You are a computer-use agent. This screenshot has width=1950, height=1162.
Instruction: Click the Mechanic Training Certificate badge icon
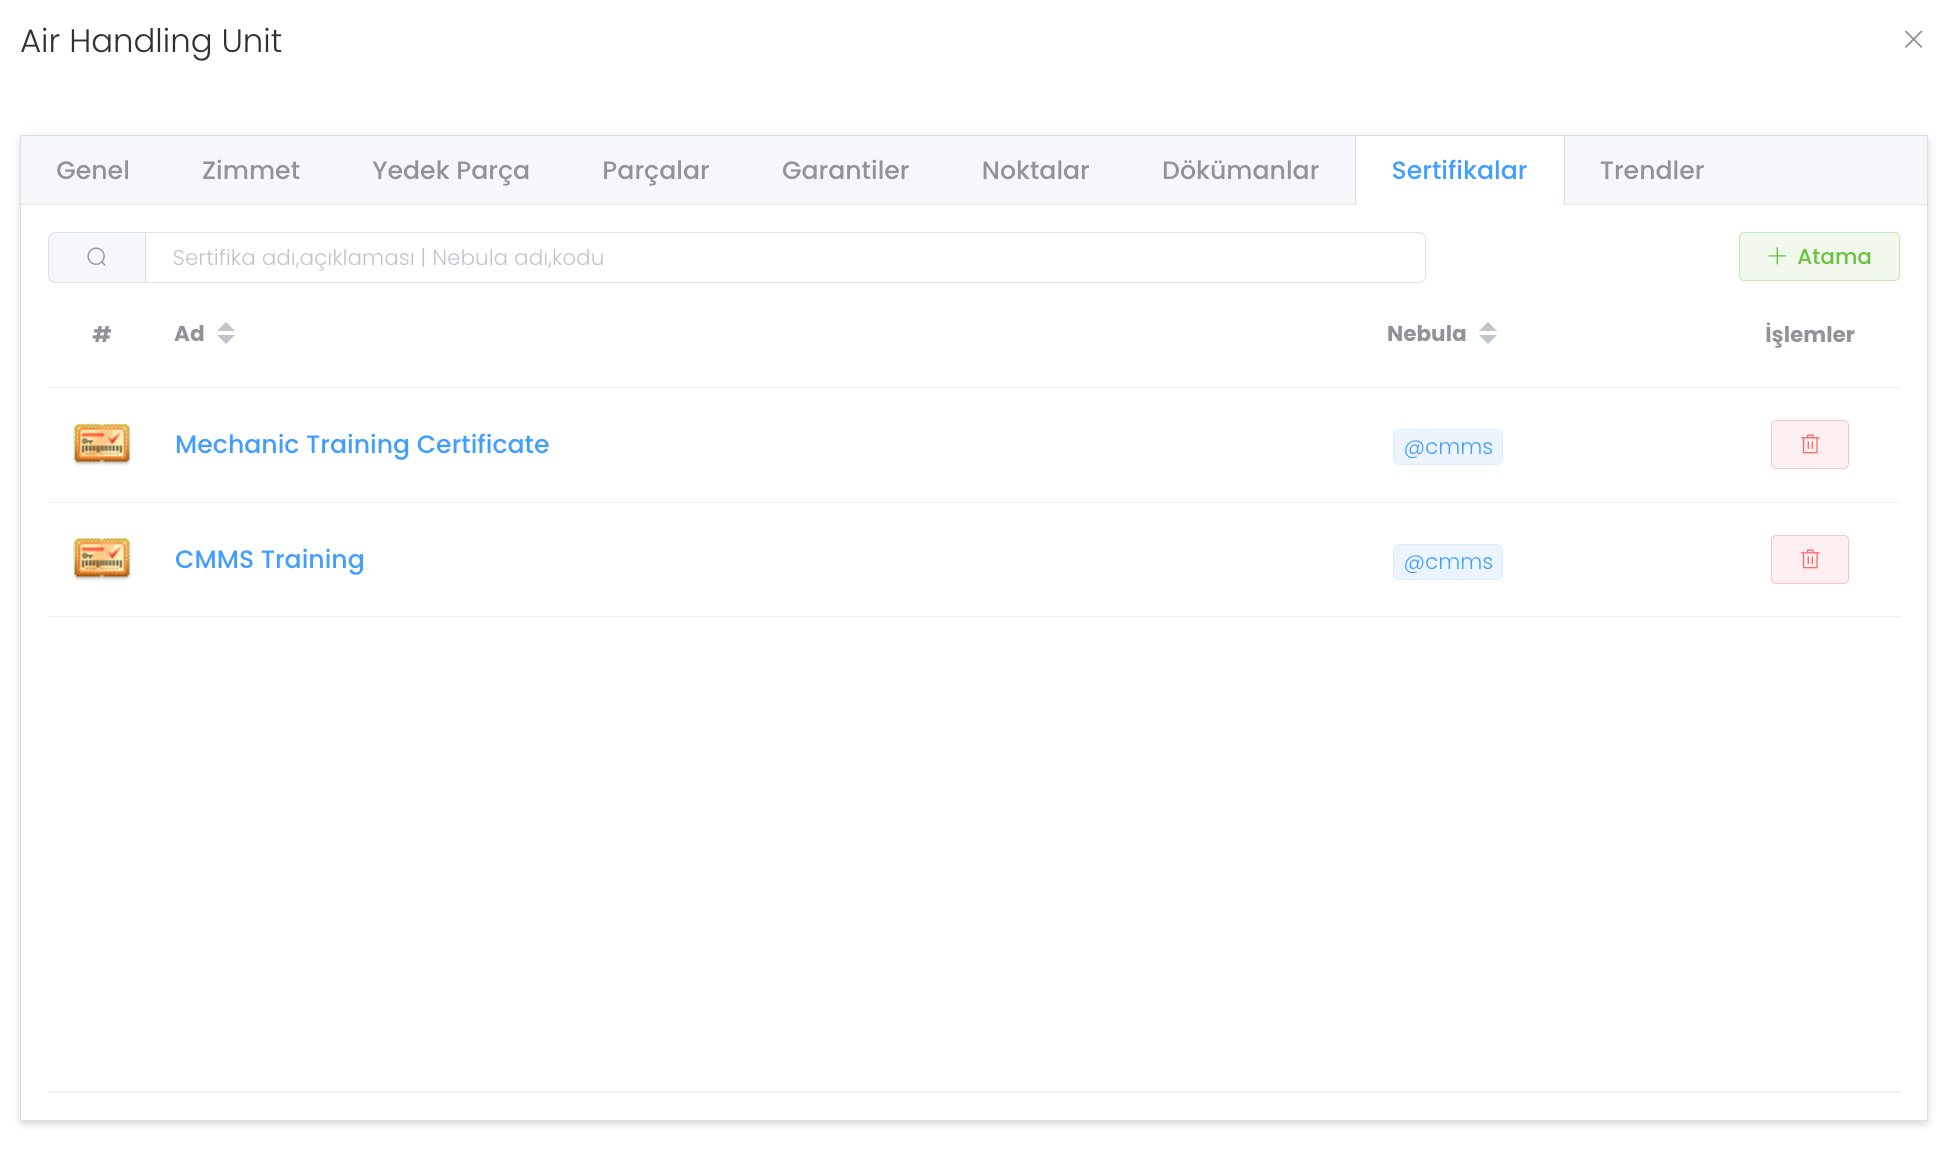(x=102, y=444)
